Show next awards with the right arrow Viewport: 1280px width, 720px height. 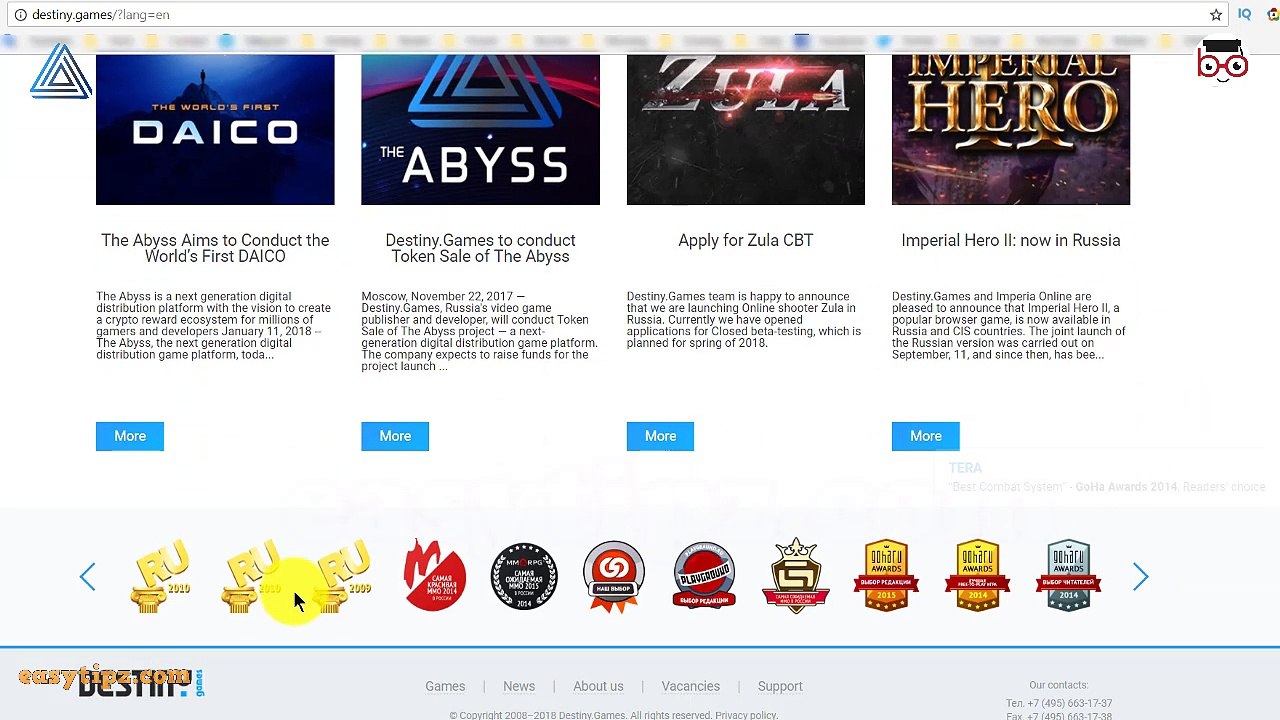(x=1140, y=576)
